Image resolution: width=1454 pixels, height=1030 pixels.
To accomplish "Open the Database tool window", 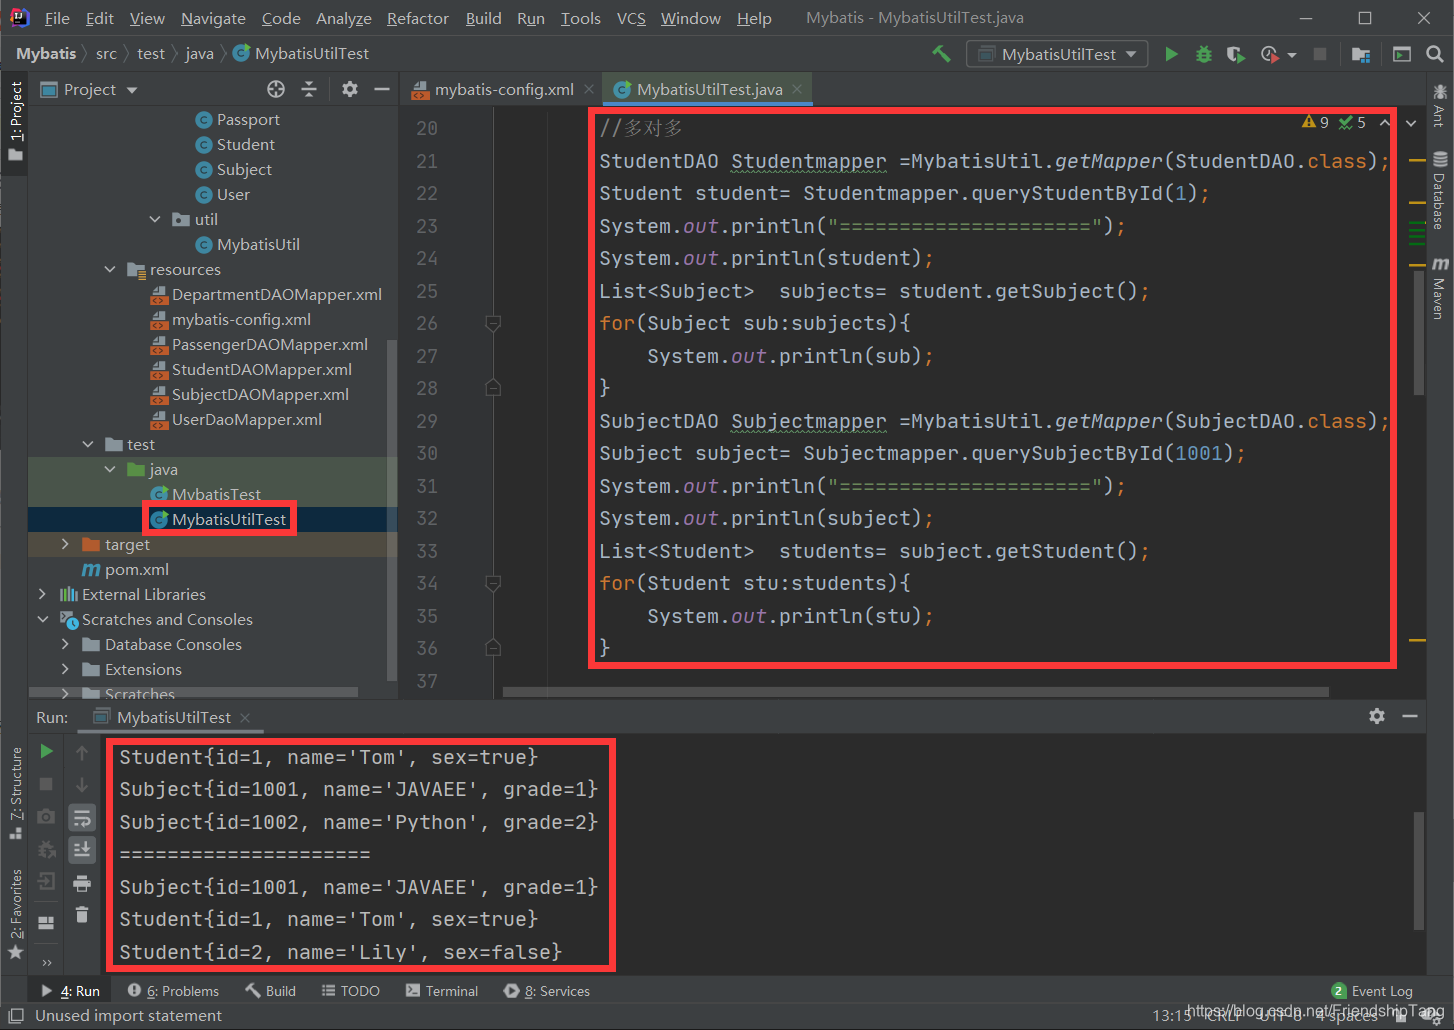I will point(1439,190).
